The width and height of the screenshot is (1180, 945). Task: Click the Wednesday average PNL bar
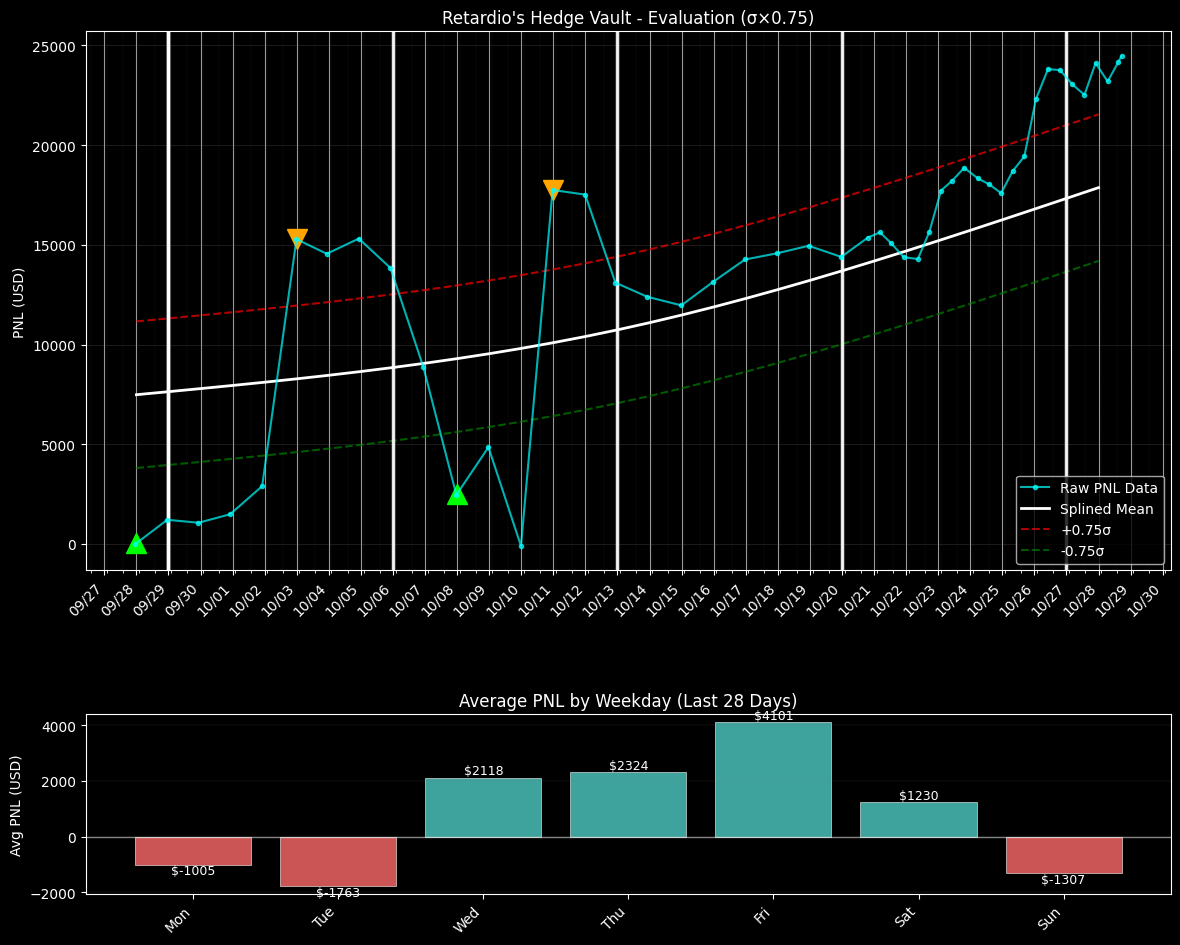pos(483,807)
